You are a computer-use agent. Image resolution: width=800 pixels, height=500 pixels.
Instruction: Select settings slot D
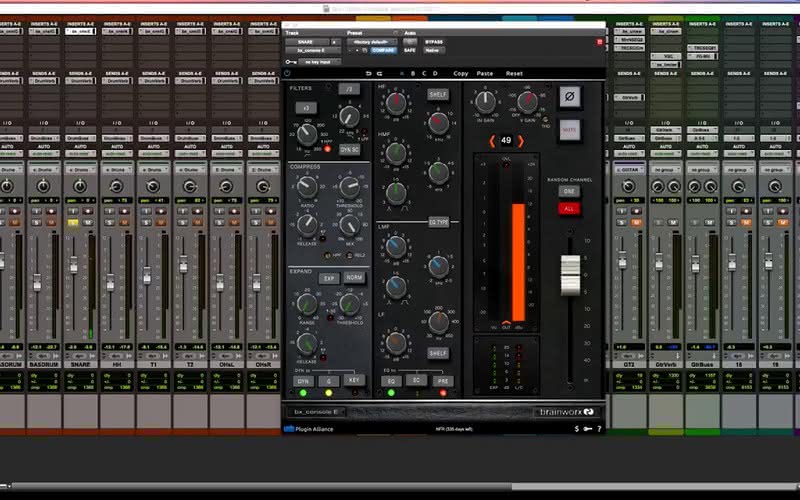pos(435,73)
